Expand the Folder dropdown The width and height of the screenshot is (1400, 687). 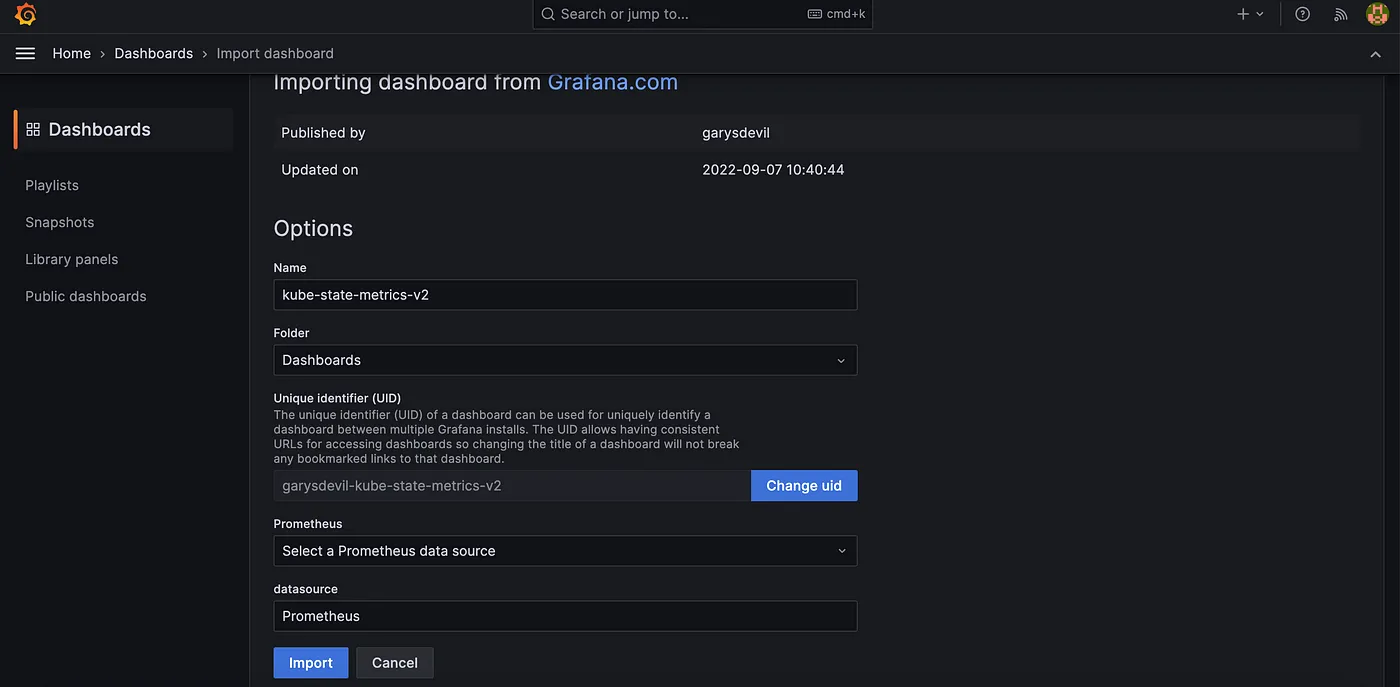[565, 360]
